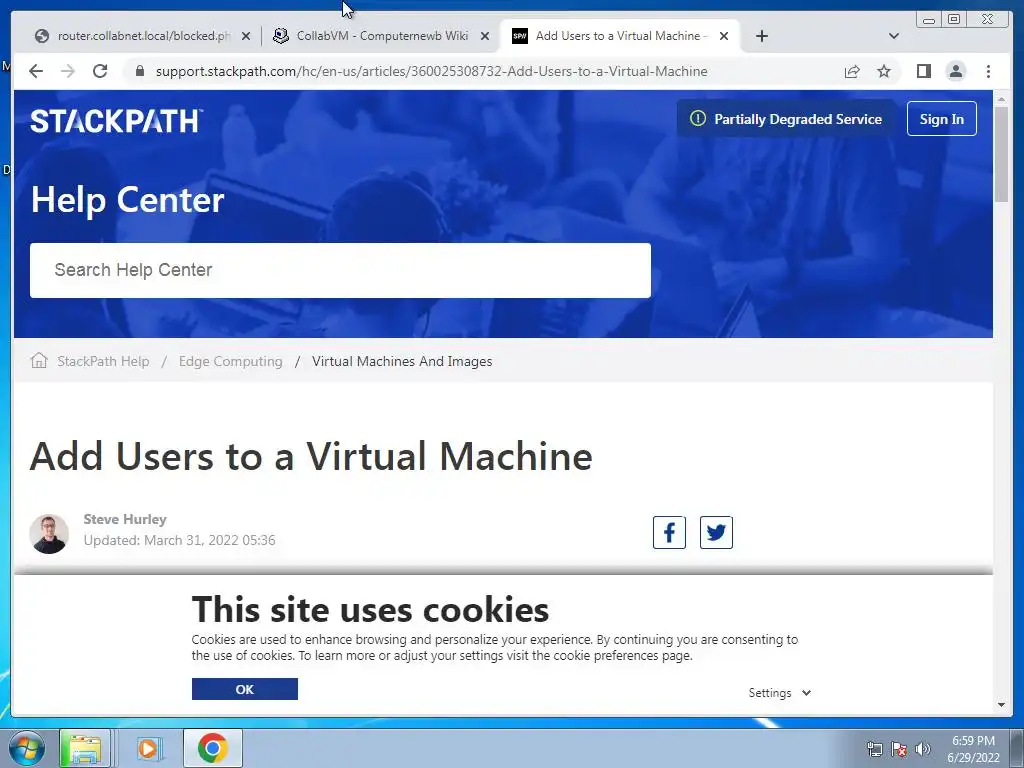
Task: Click Steve Hurley author avatar
Action: click(x=49, y=534)
